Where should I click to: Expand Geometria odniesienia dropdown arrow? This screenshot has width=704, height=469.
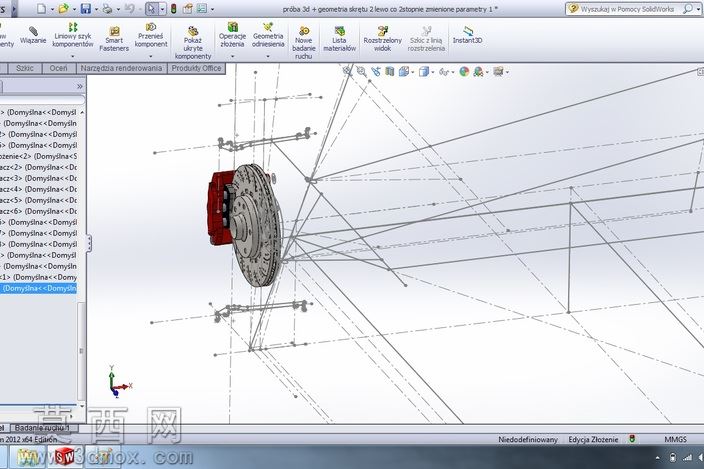(x=268, y=57)
